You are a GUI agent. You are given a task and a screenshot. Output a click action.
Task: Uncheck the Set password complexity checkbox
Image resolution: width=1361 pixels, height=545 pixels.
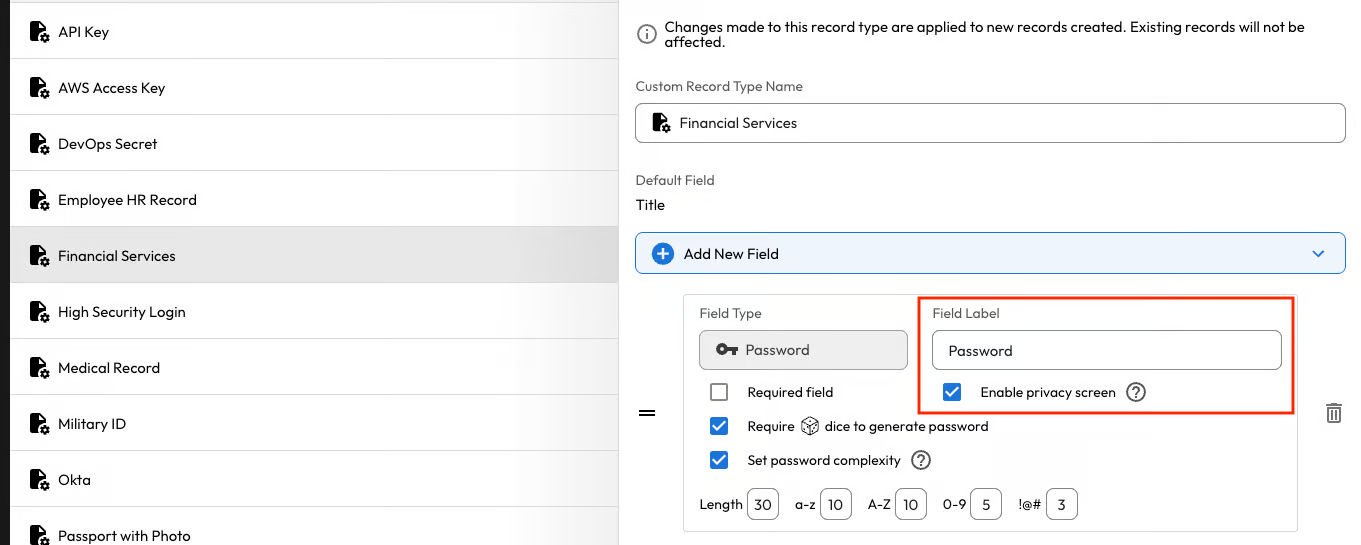[719, 460]
